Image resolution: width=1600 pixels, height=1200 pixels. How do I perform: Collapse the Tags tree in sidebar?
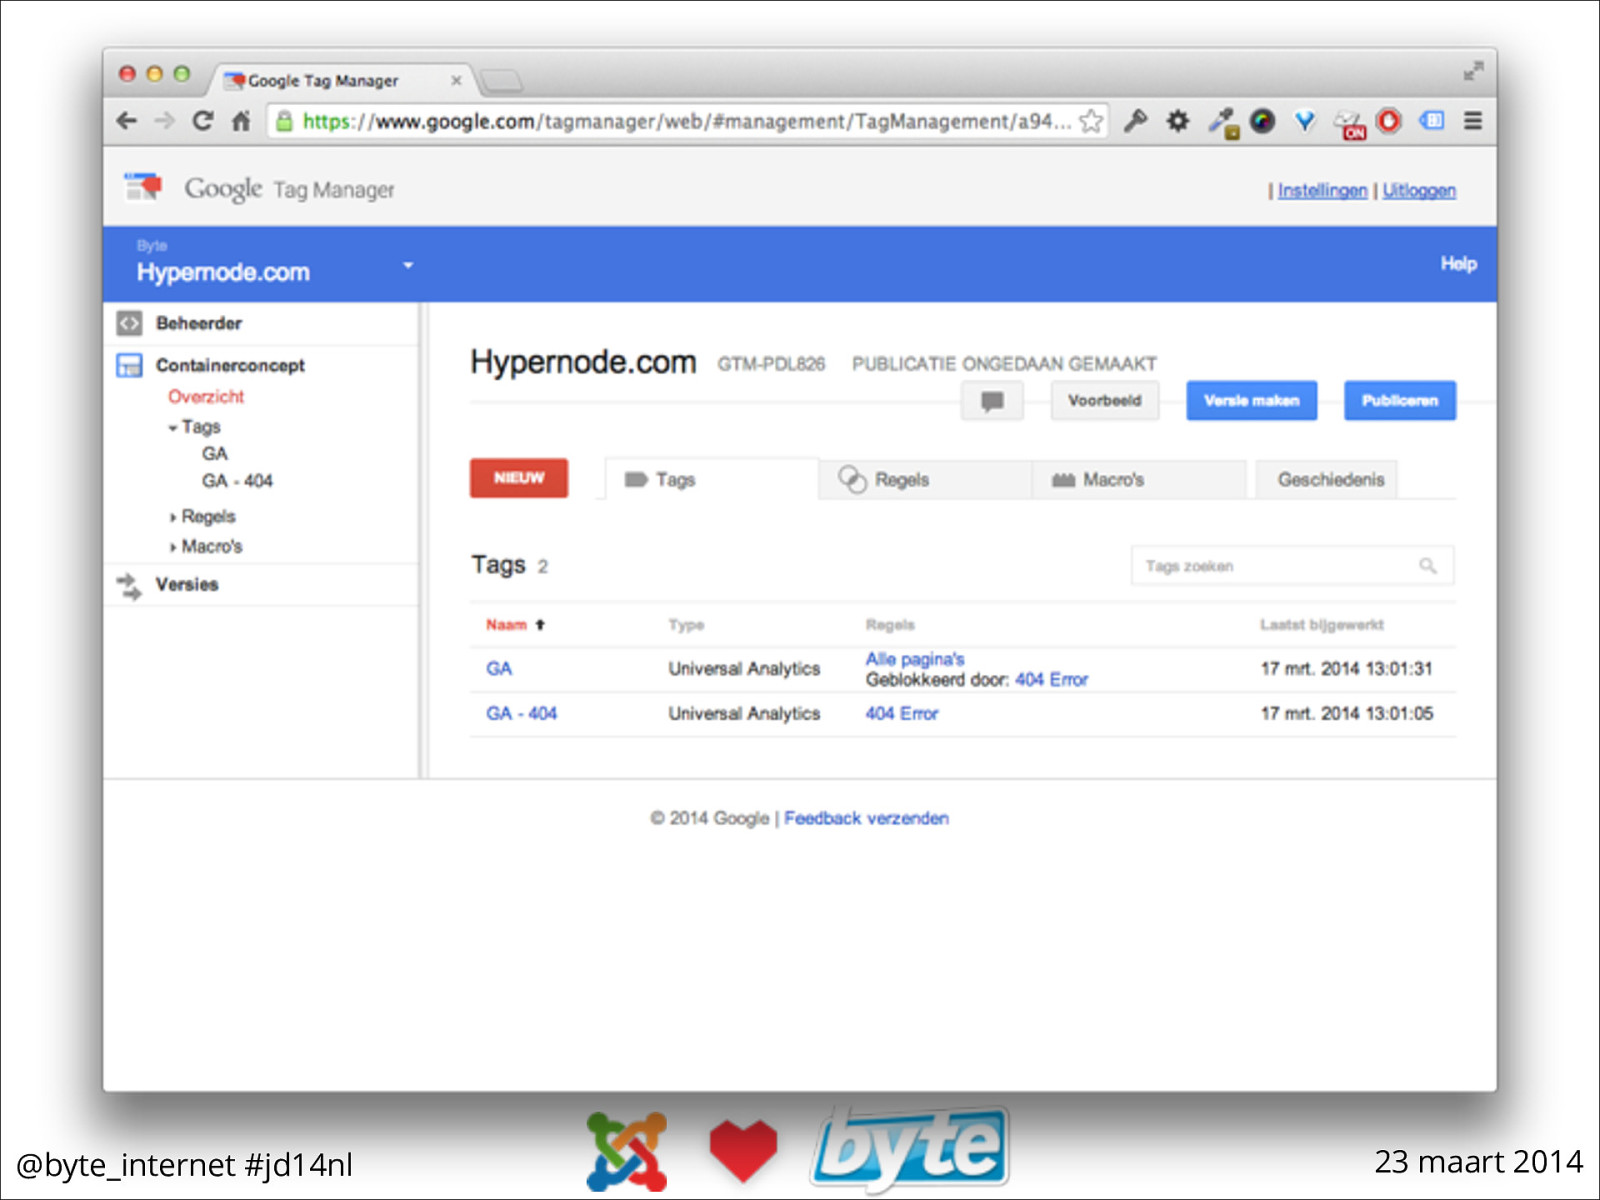173,428
